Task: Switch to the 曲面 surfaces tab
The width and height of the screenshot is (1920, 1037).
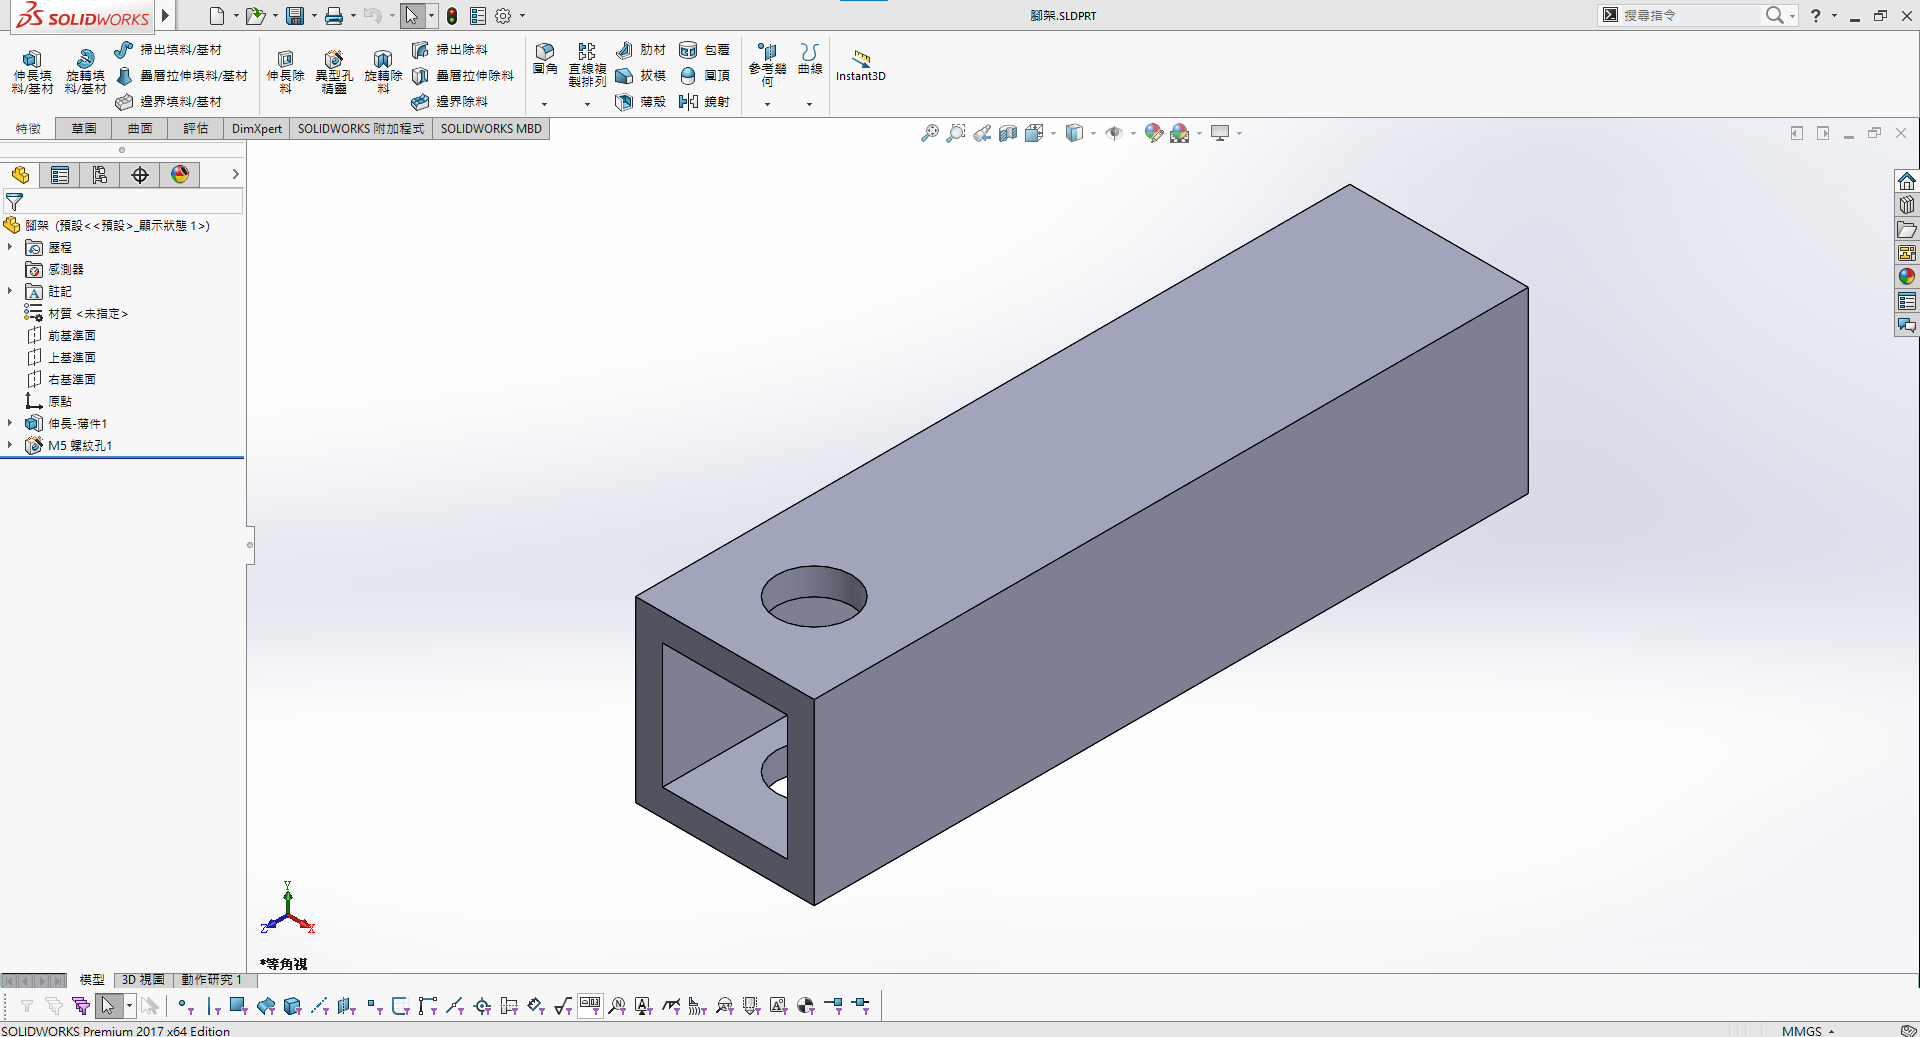Action: tap(140, 129)
